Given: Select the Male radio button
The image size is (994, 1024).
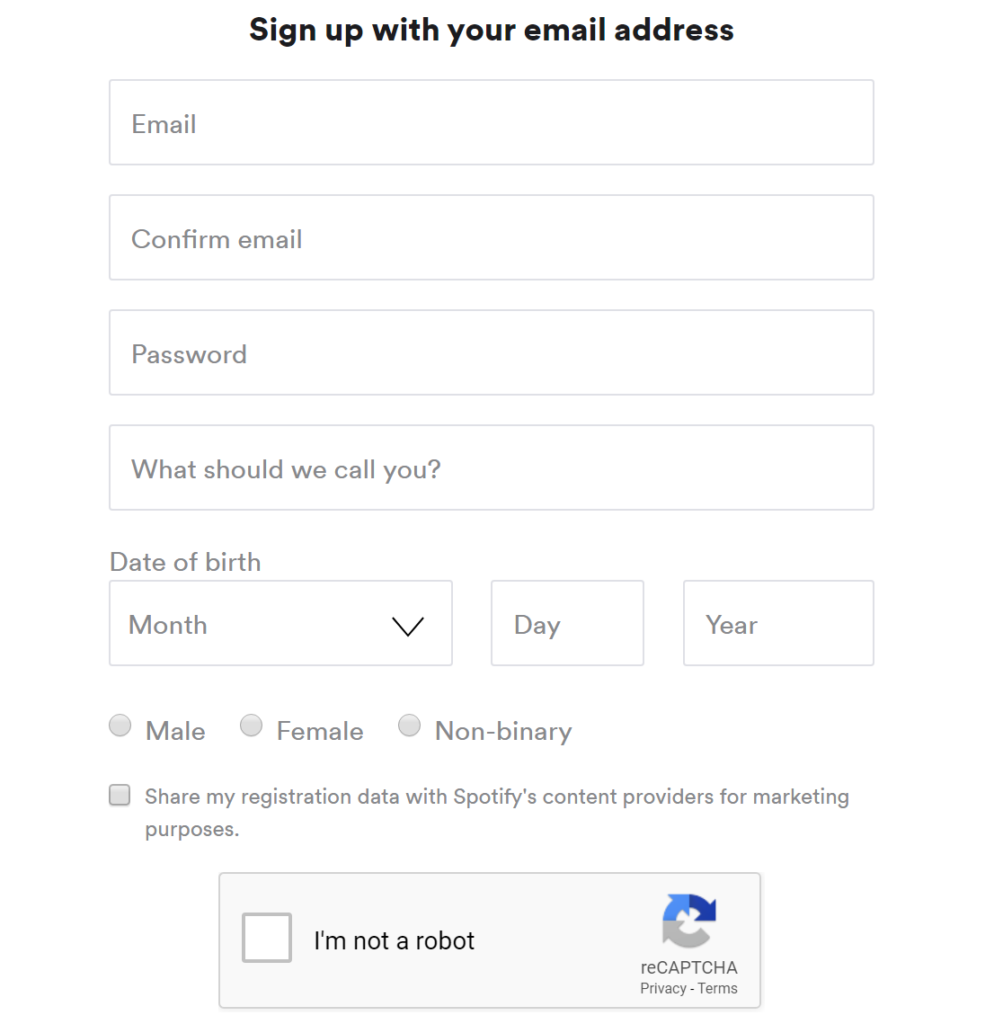Looking at the screenshot, I should [x=120, y=726].
